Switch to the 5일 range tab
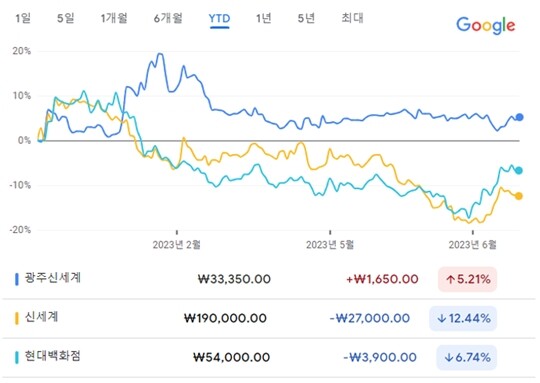The image size is (540, 383). coord(65,18)
